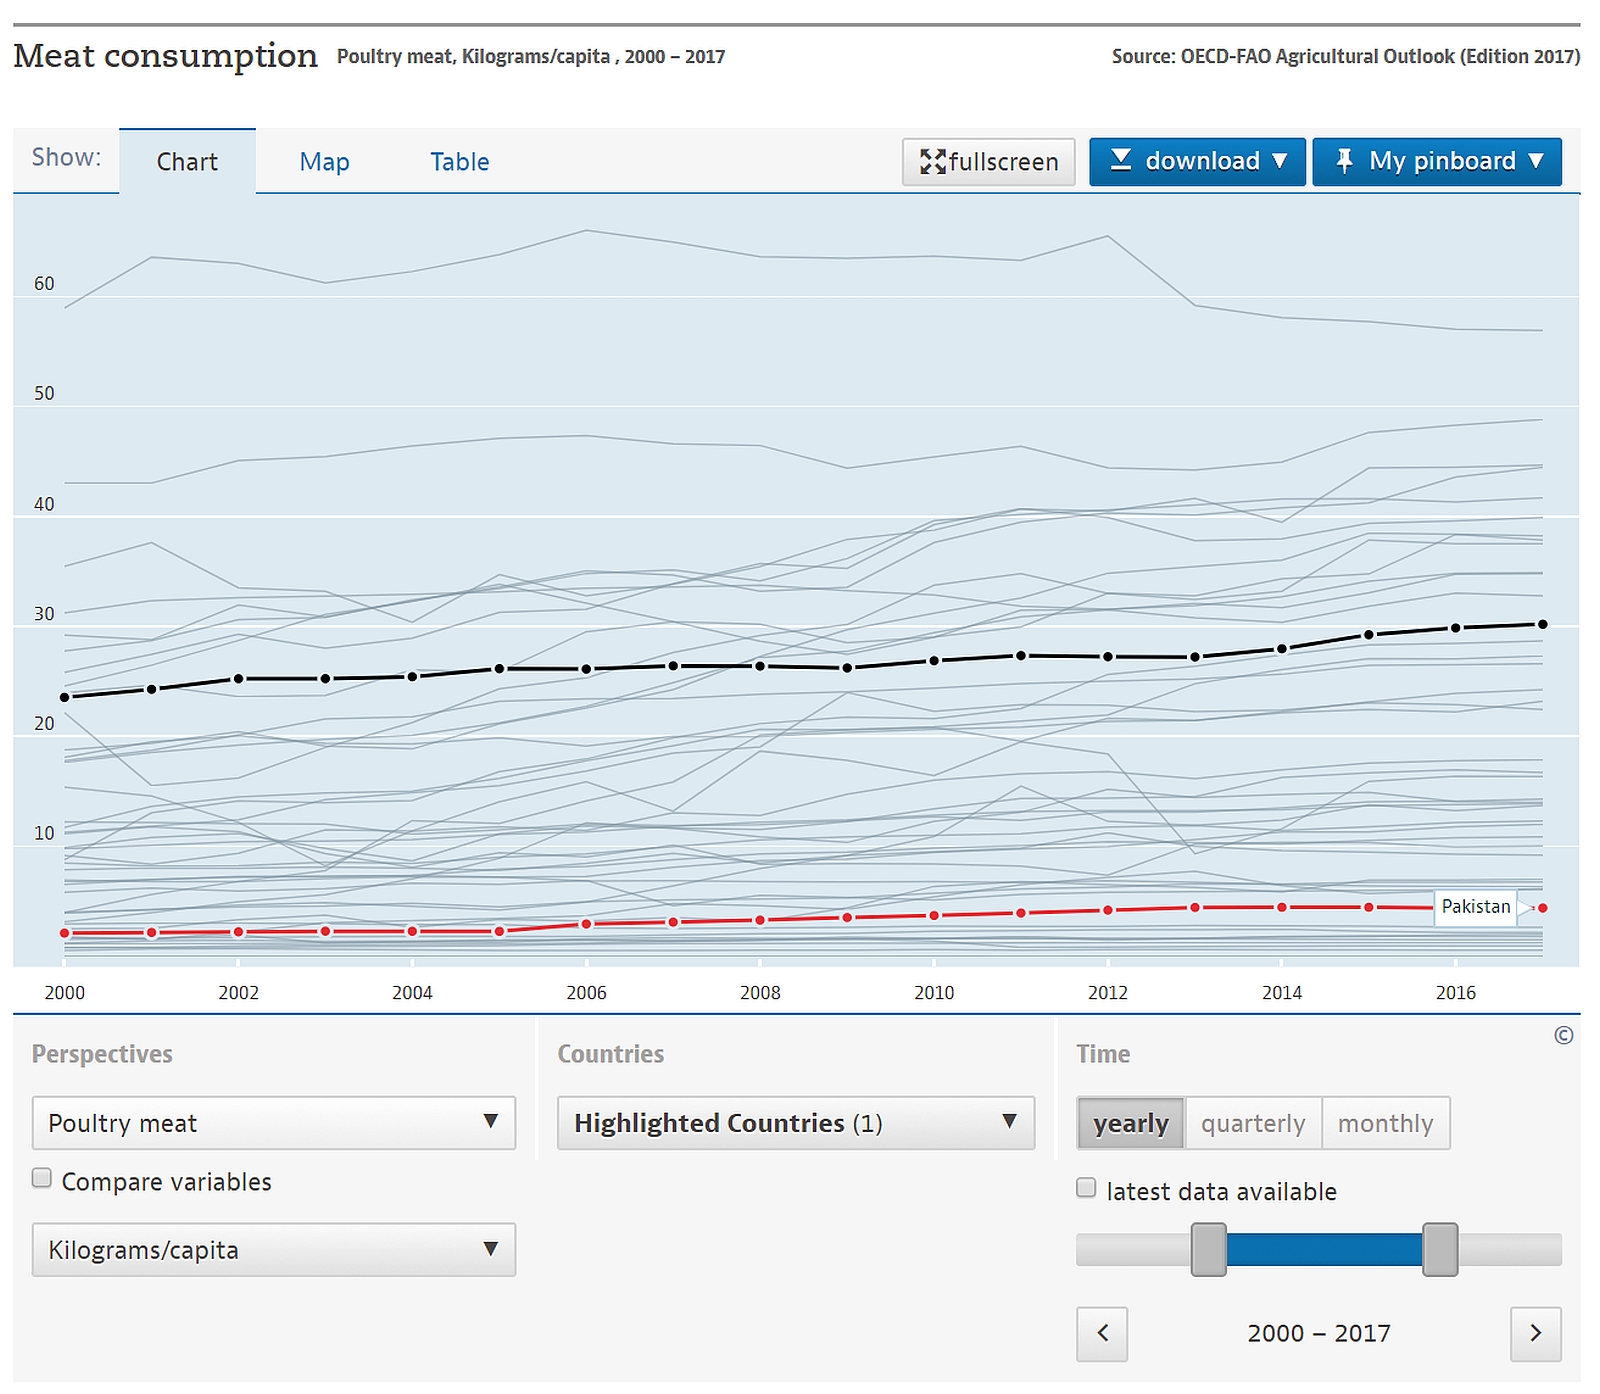Switch to the Chart tab

187,161
